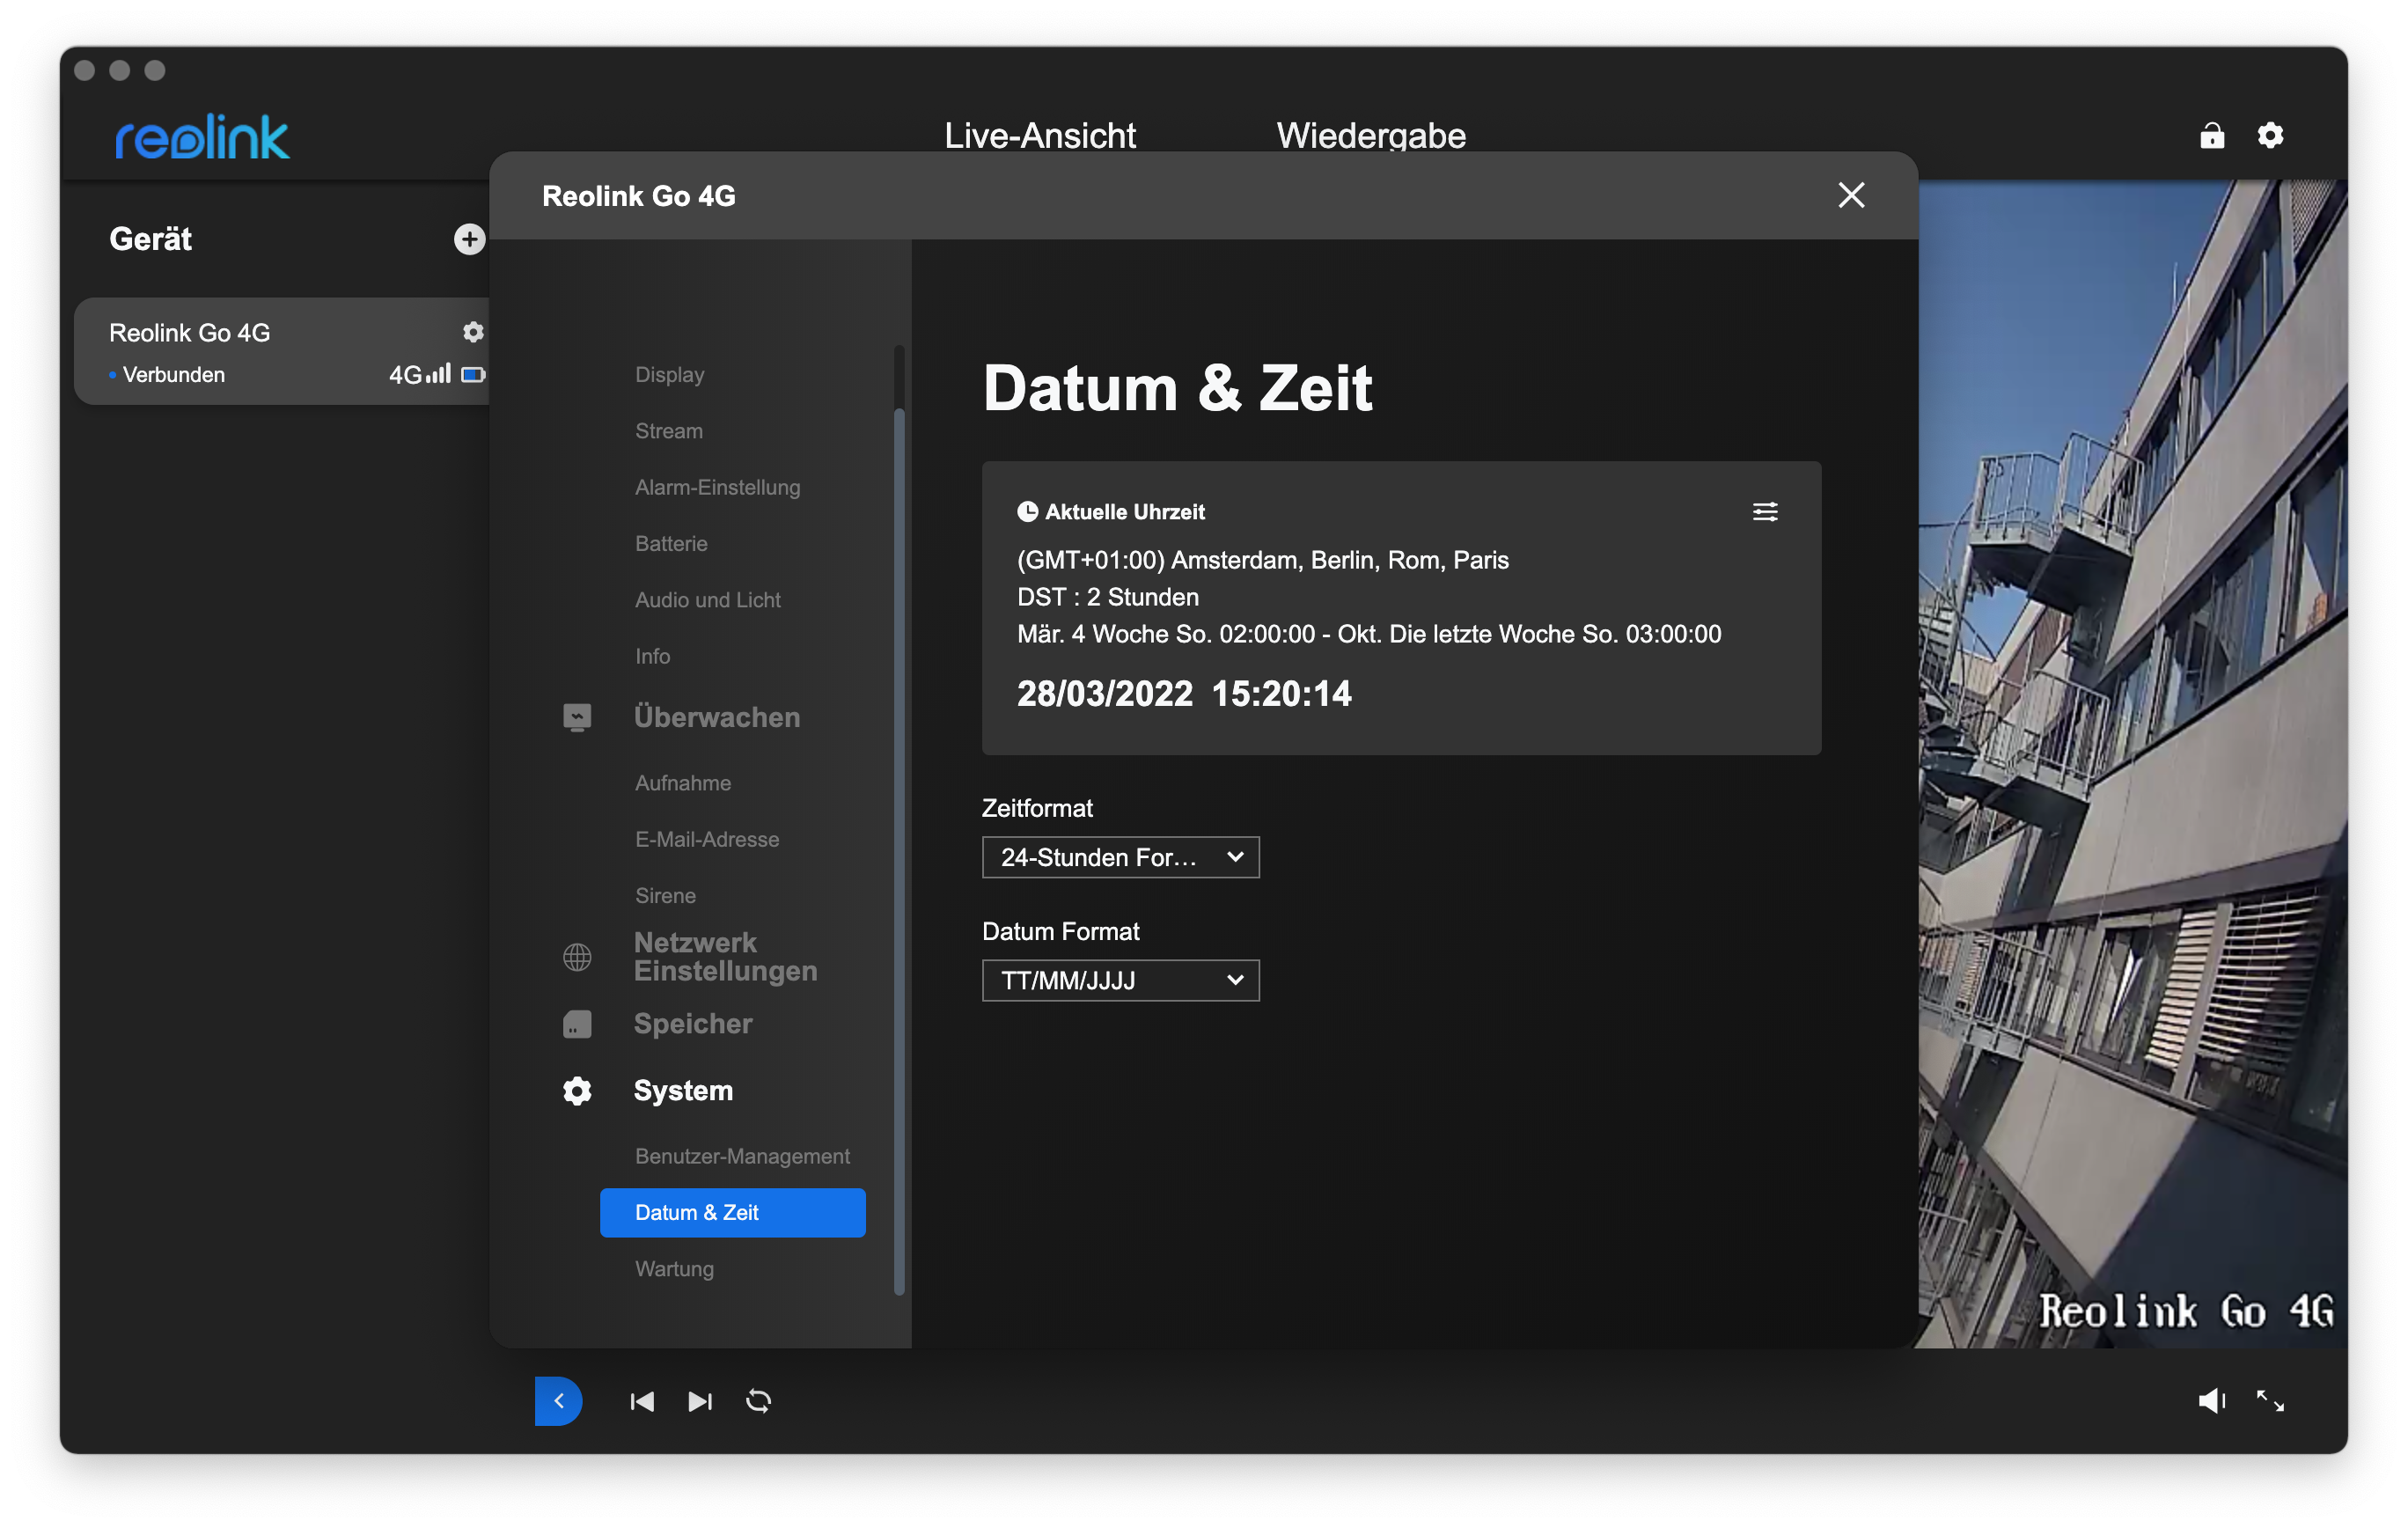This screenshot has height=1528, width=2408.
Task: Click the refresh loop icon
Action: pos(759,1401)
